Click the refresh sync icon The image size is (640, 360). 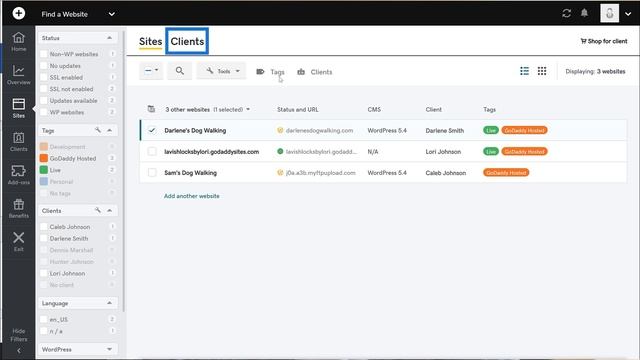(566, 13)
